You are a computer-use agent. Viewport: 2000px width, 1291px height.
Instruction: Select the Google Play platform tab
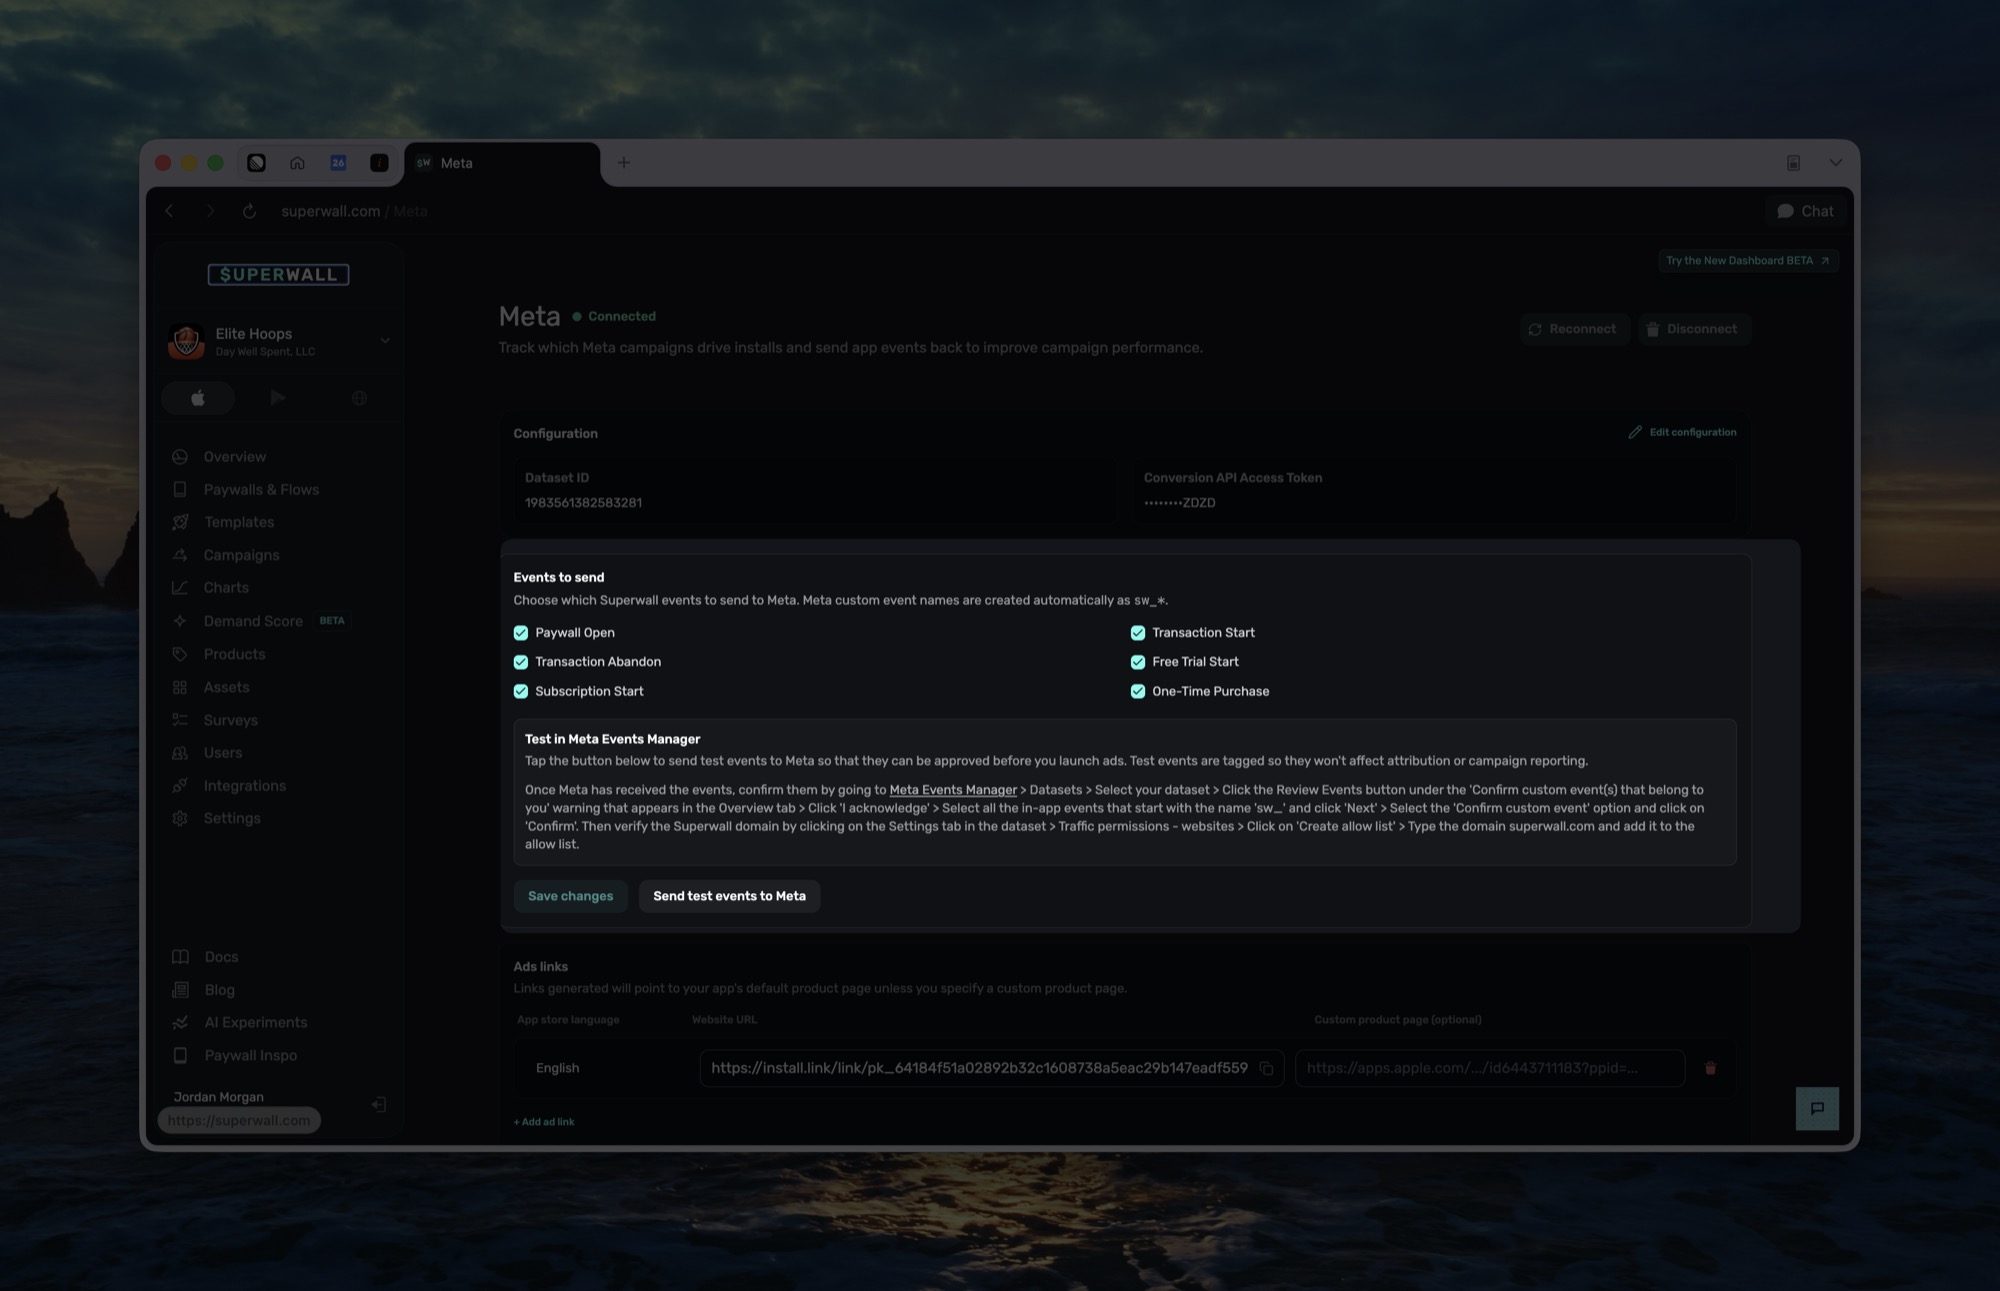pos(278,398)
